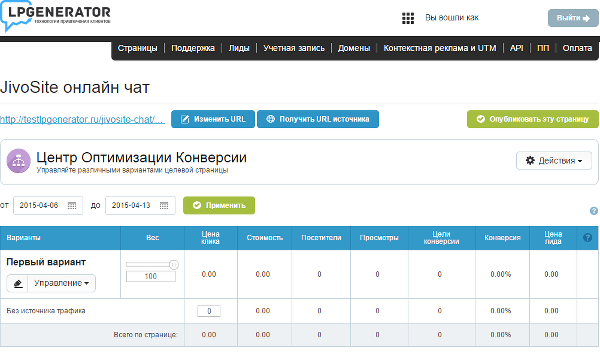The height and width of the screenshot is (363, 600).
Task: Open the Поддержка menu item
Action: 193,48
